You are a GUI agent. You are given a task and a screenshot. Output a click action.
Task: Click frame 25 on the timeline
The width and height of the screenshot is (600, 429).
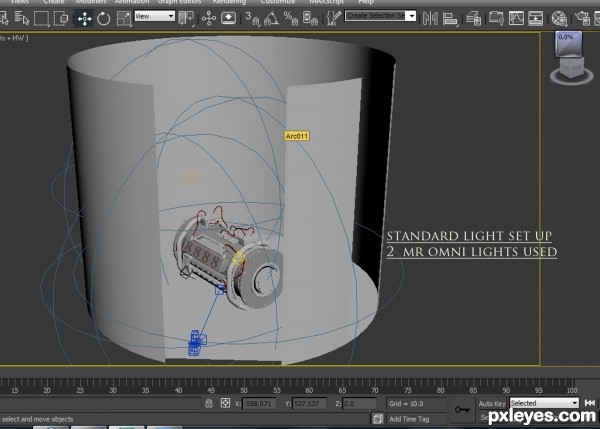pyautogui.click(x=80, y=390)
